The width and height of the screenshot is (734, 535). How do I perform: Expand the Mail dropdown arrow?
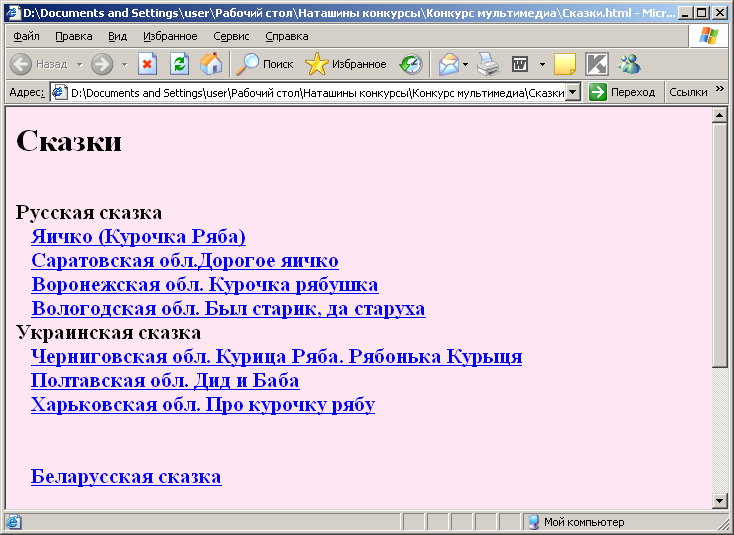[x=465, y=64]
